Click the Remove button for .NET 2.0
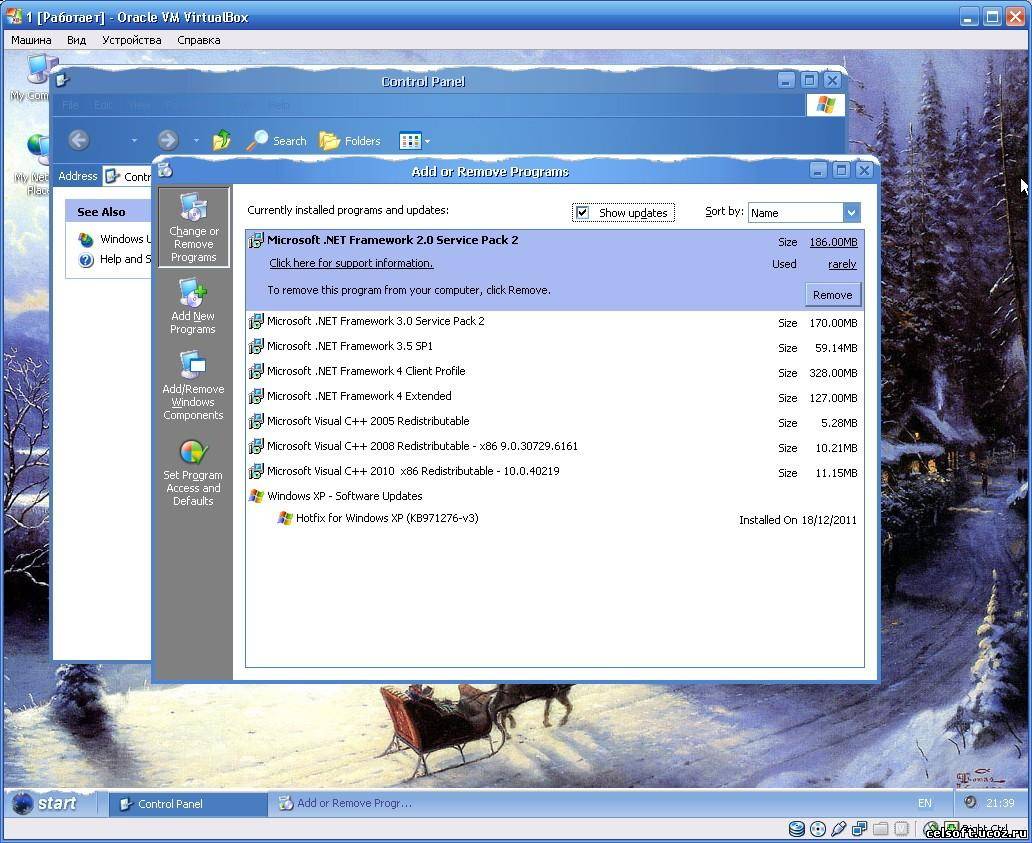The width and height of the screenshot is (1032, 843). (x=832, y=295)
